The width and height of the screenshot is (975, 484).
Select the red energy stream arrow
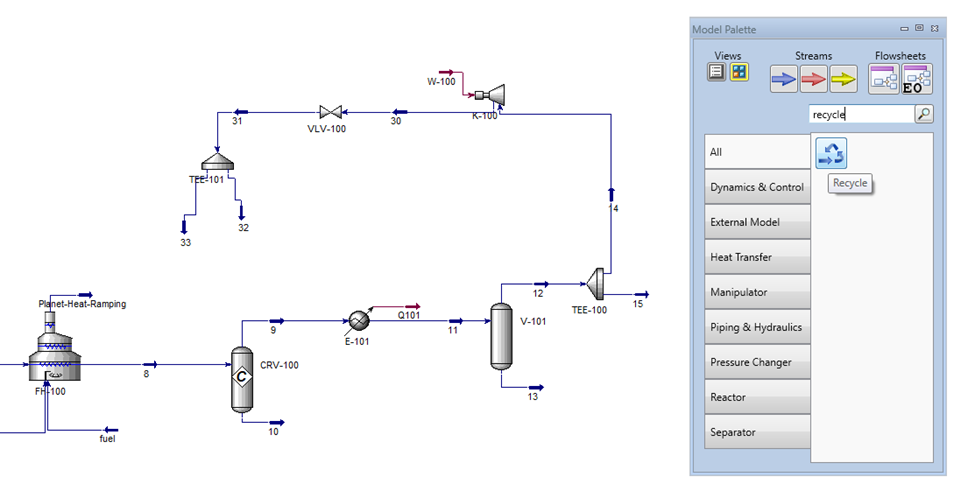[813, 79]
